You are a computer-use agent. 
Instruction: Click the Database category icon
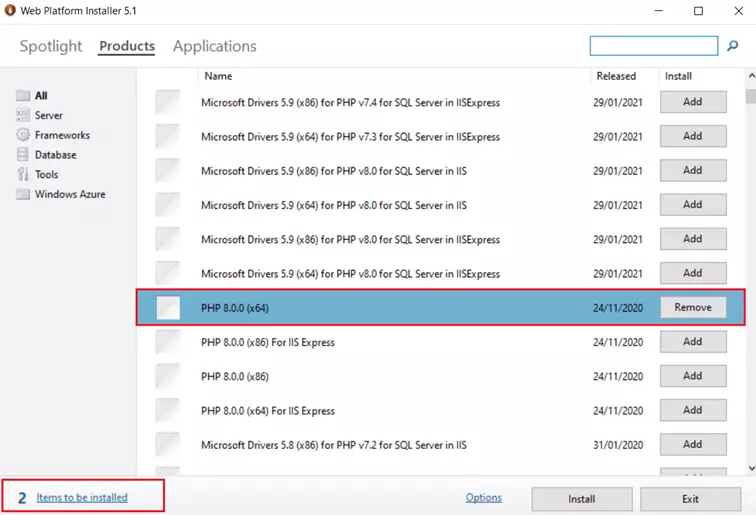coord(23,154)
